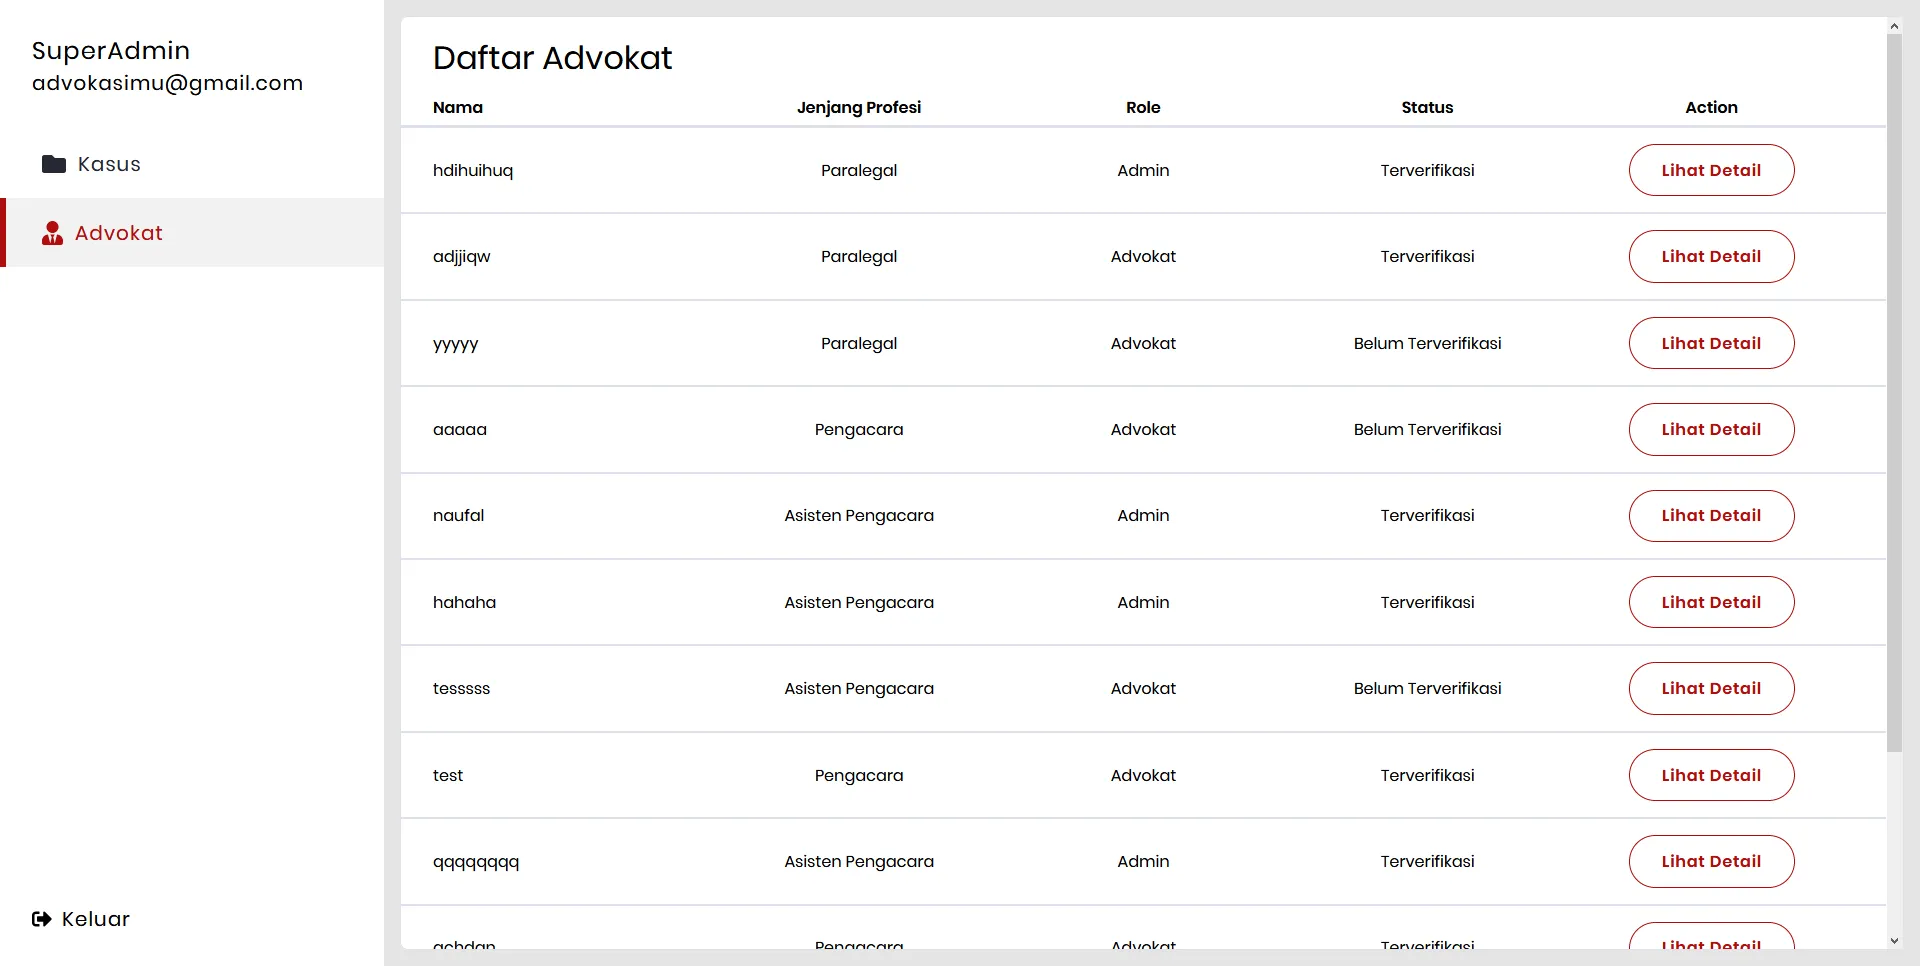
Task: Select the advokasimu@gmail.com email text
Action: [x=168, y=83]
